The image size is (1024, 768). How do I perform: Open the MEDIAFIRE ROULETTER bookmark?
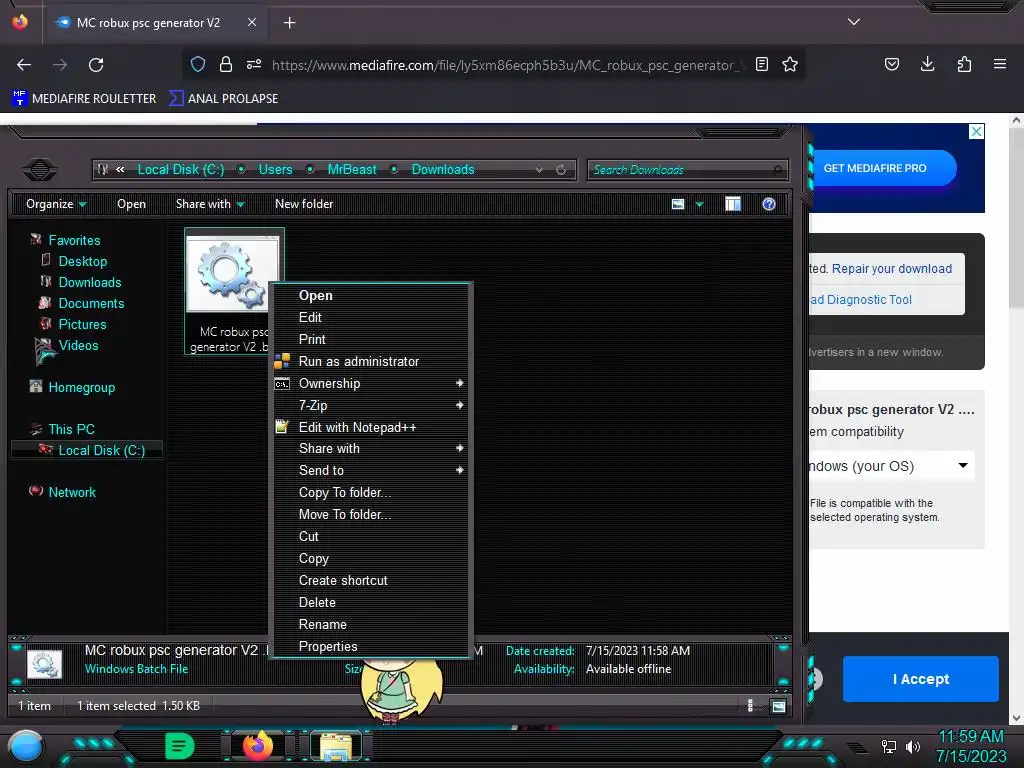click(x=84, y=99)
